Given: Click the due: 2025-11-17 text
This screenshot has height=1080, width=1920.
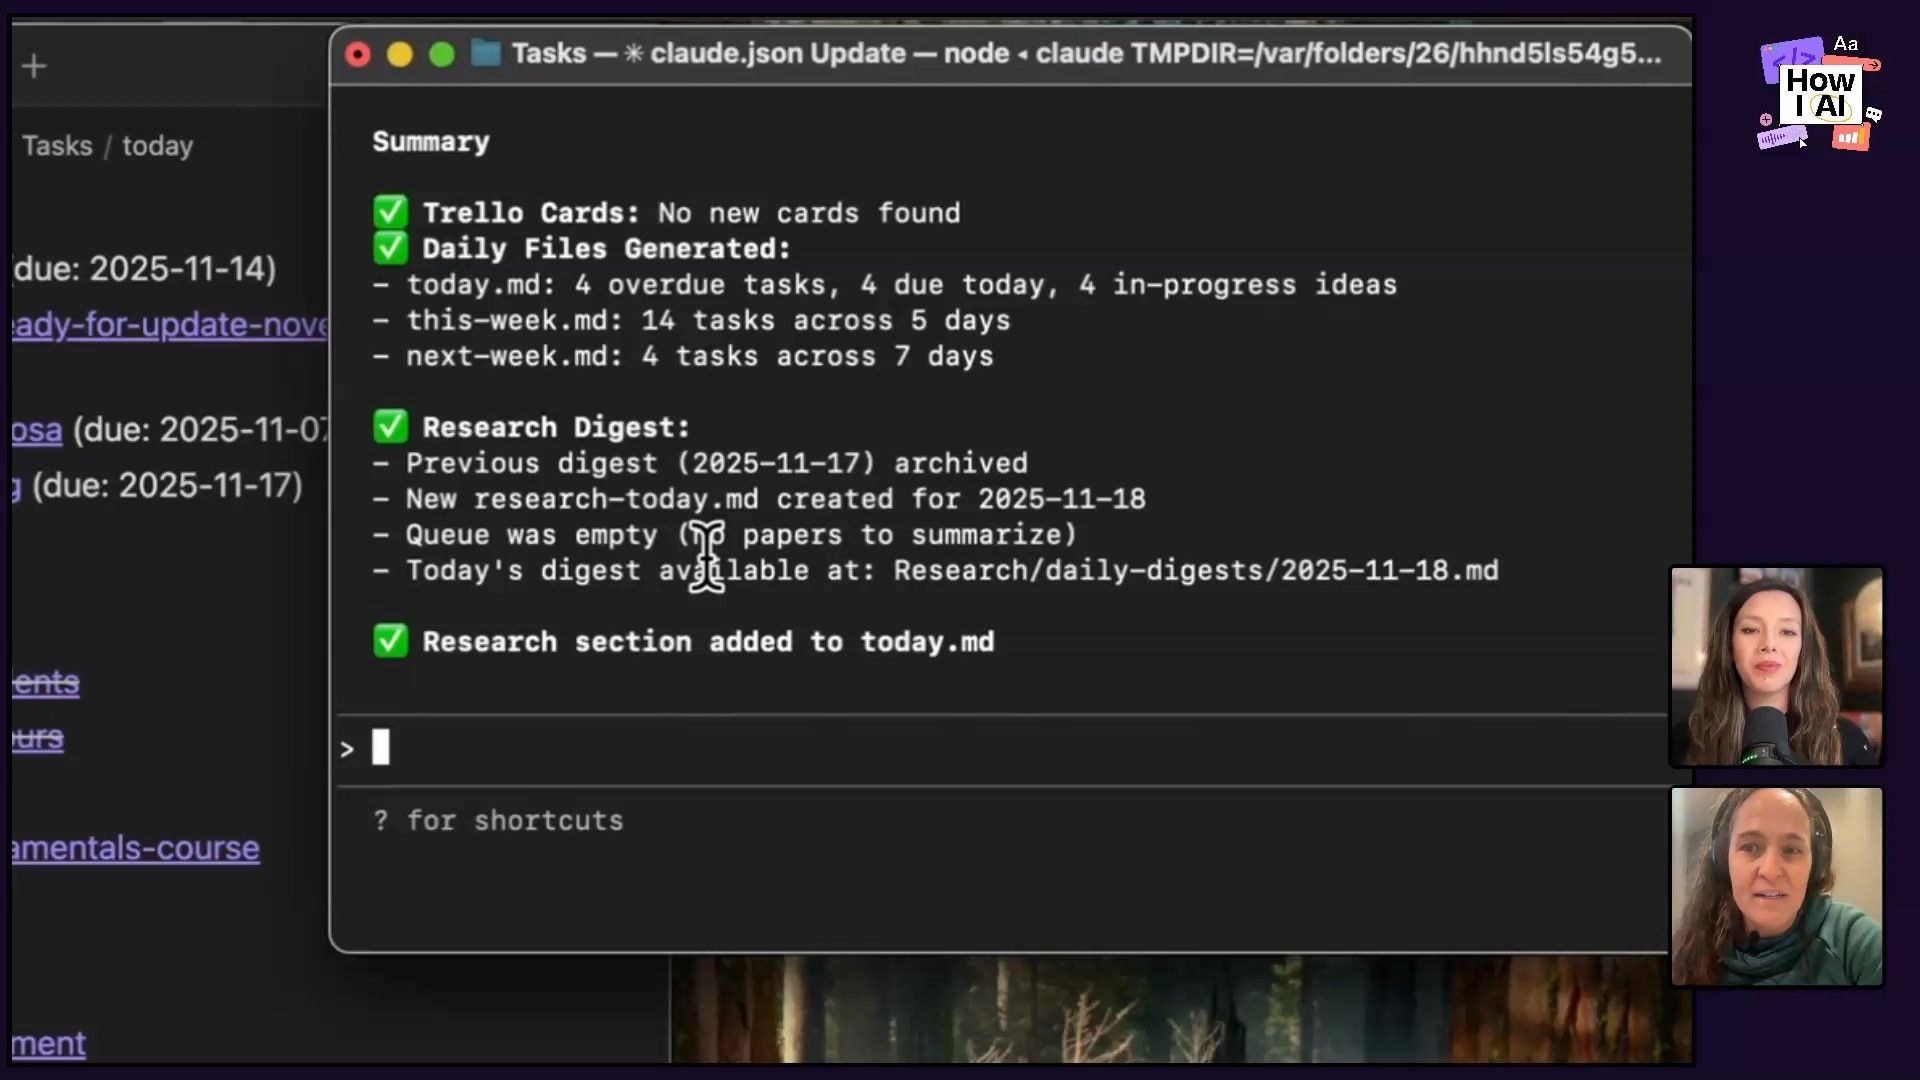Looking at the screenshot, I should coord(167,486).
